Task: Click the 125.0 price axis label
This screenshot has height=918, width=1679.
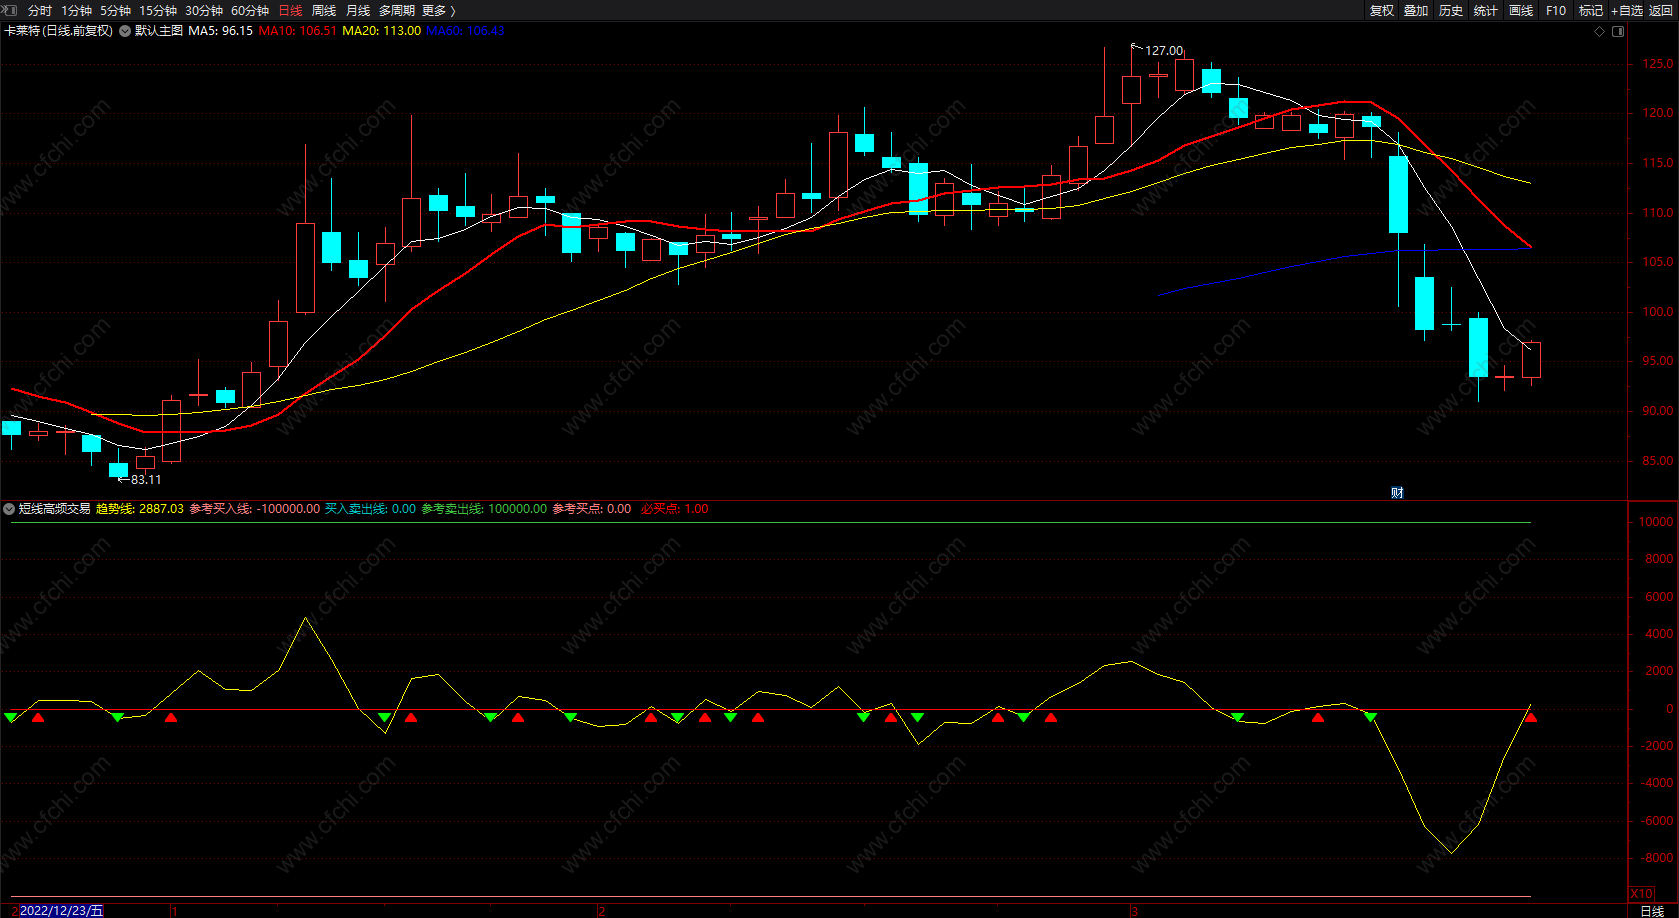Action: click(1658, 63)
